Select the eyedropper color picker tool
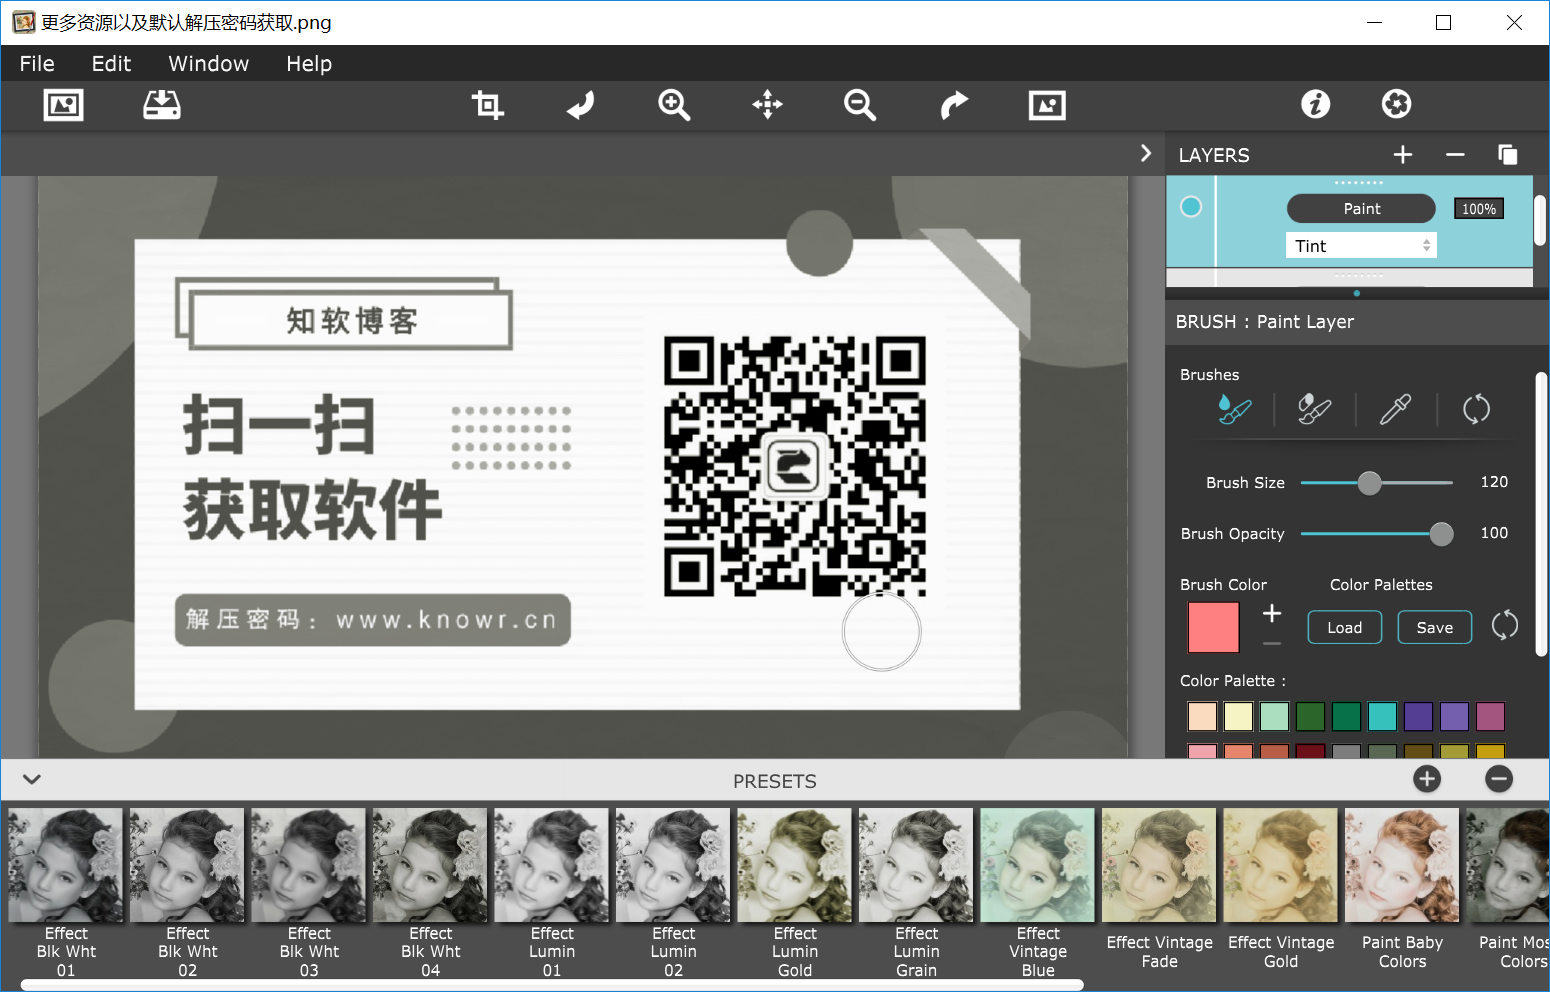The height and width of the screenshot is (992, 1550). pos(1395,409)
